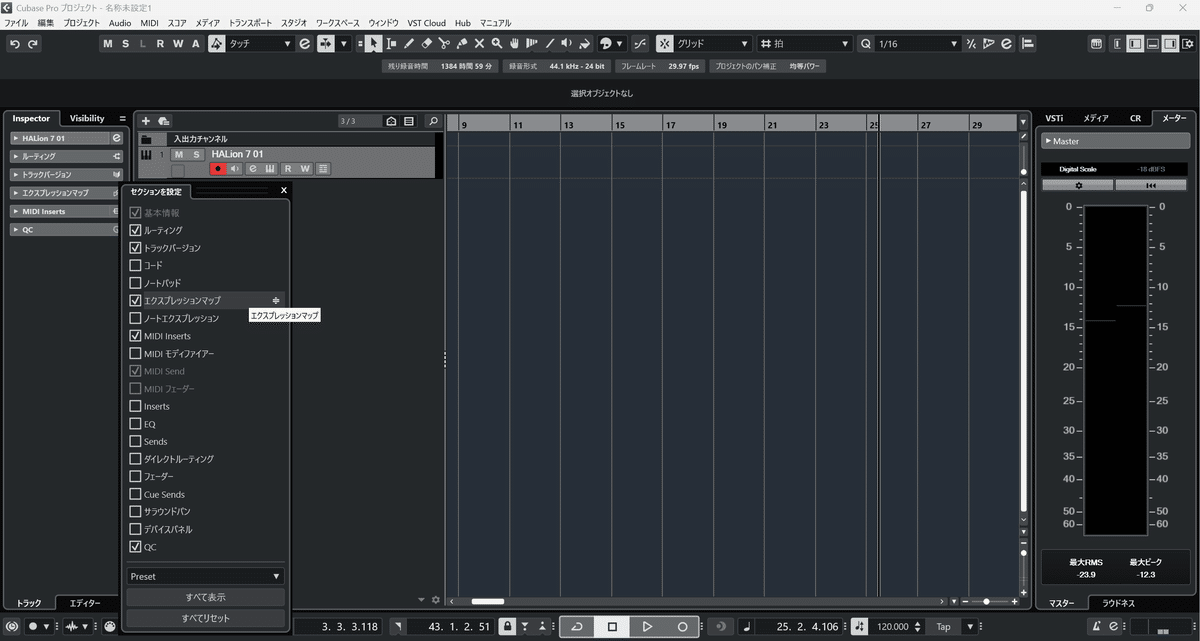Select the Object Selection arrow tool
The width and height of the screenshot is (1200, 641).
coord(373,44)
